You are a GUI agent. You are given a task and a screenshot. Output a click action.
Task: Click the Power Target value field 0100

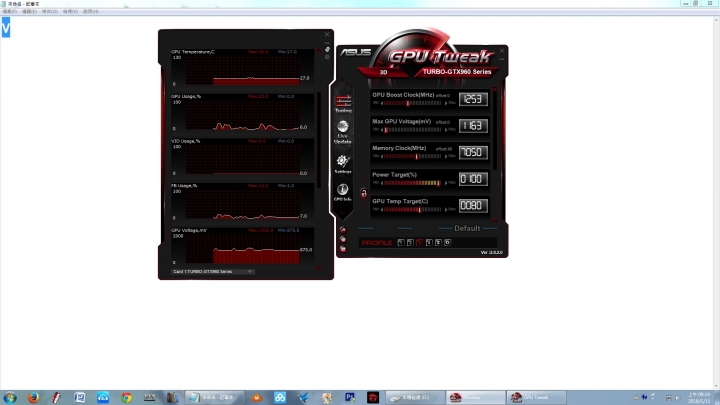click(x=473, y=179)
